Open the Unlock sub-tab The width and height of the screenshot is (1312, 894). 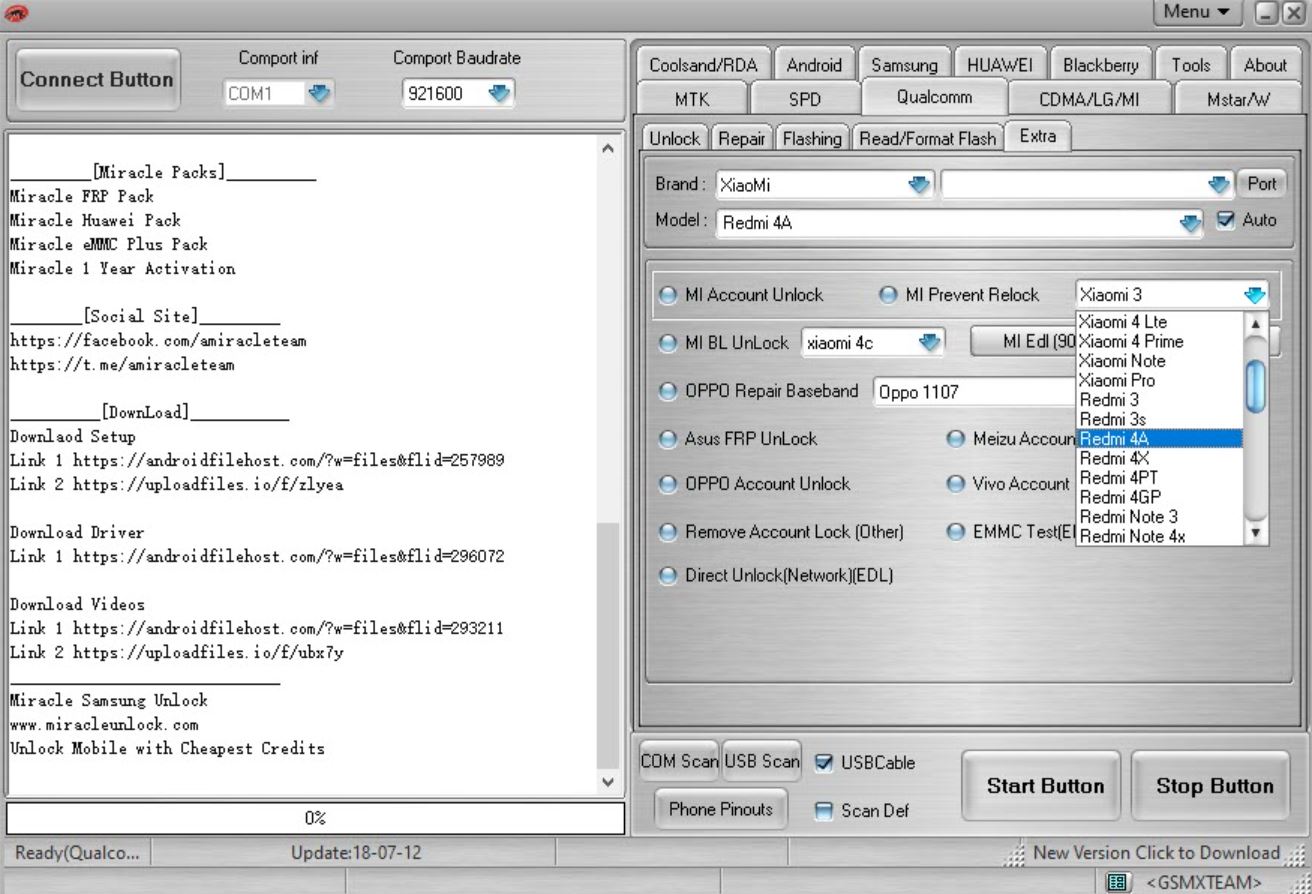(x=675, y=139)
